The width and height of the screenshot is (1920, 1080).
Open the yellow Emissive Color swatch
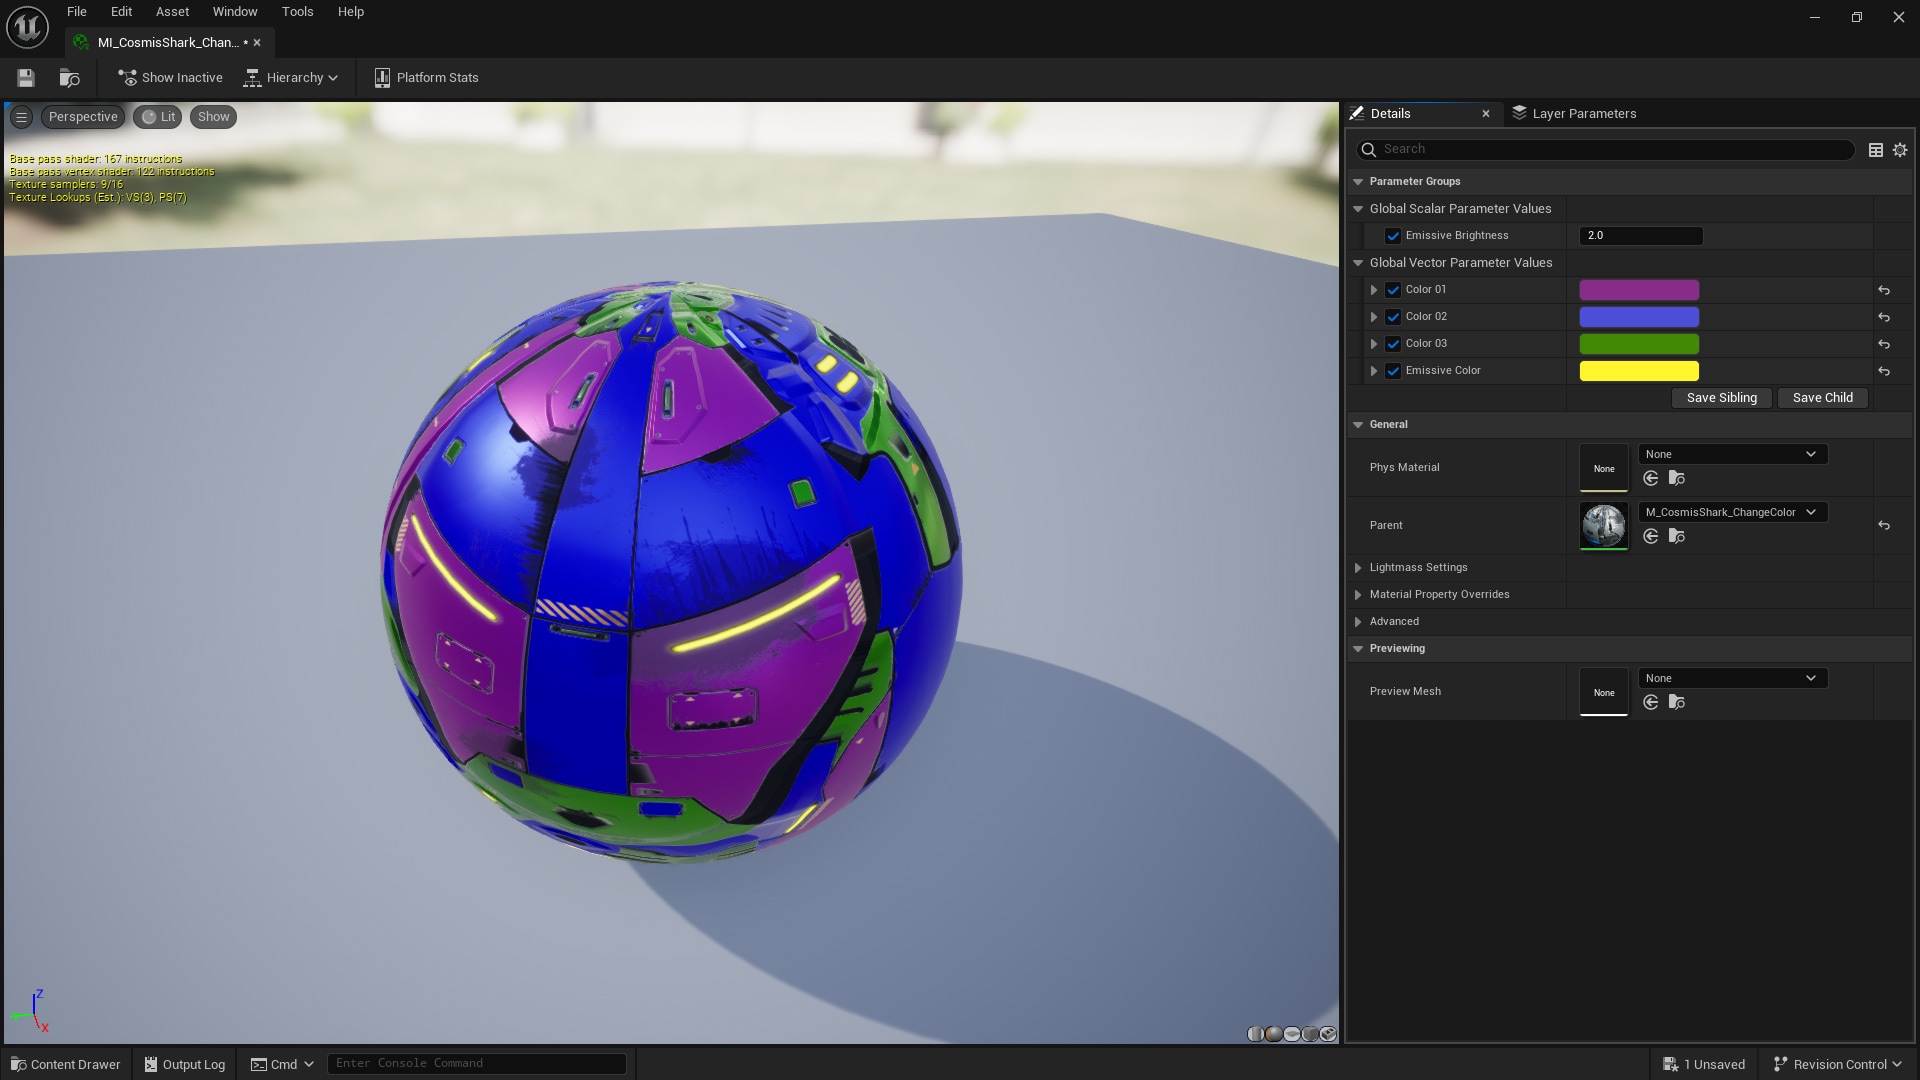pos(1638,371)
